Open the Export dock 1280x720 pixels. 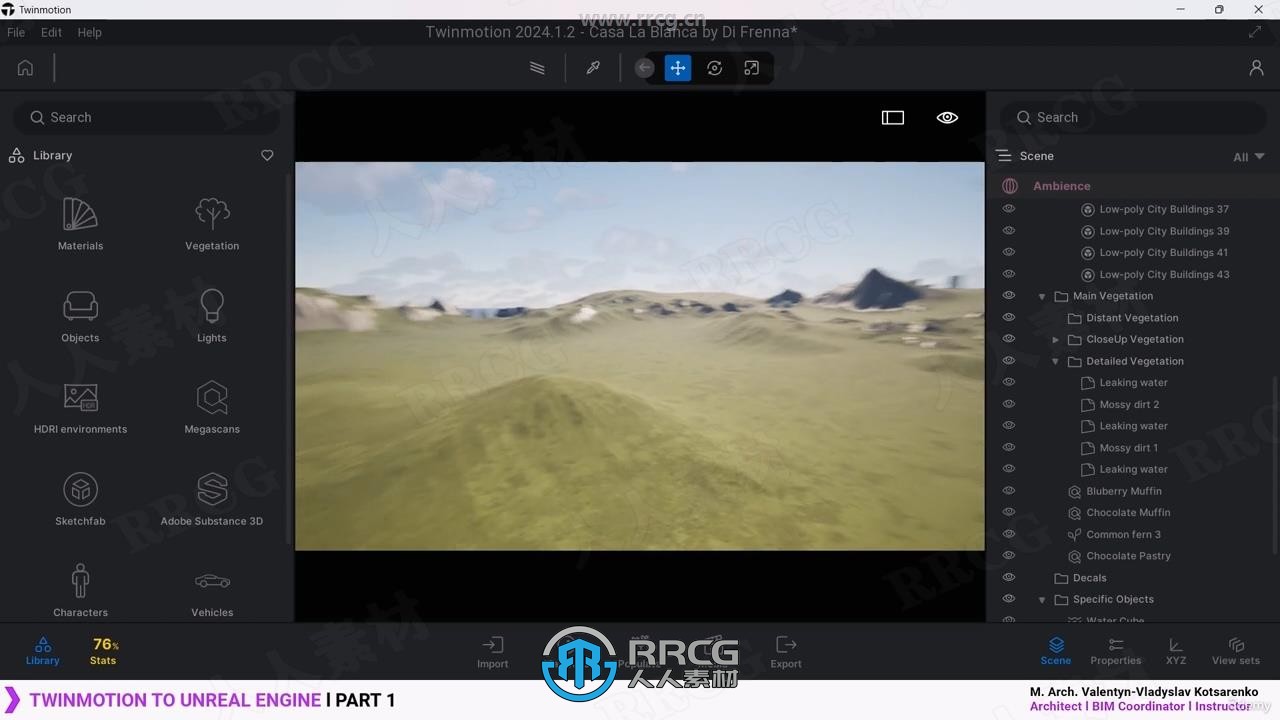(786, 652)
